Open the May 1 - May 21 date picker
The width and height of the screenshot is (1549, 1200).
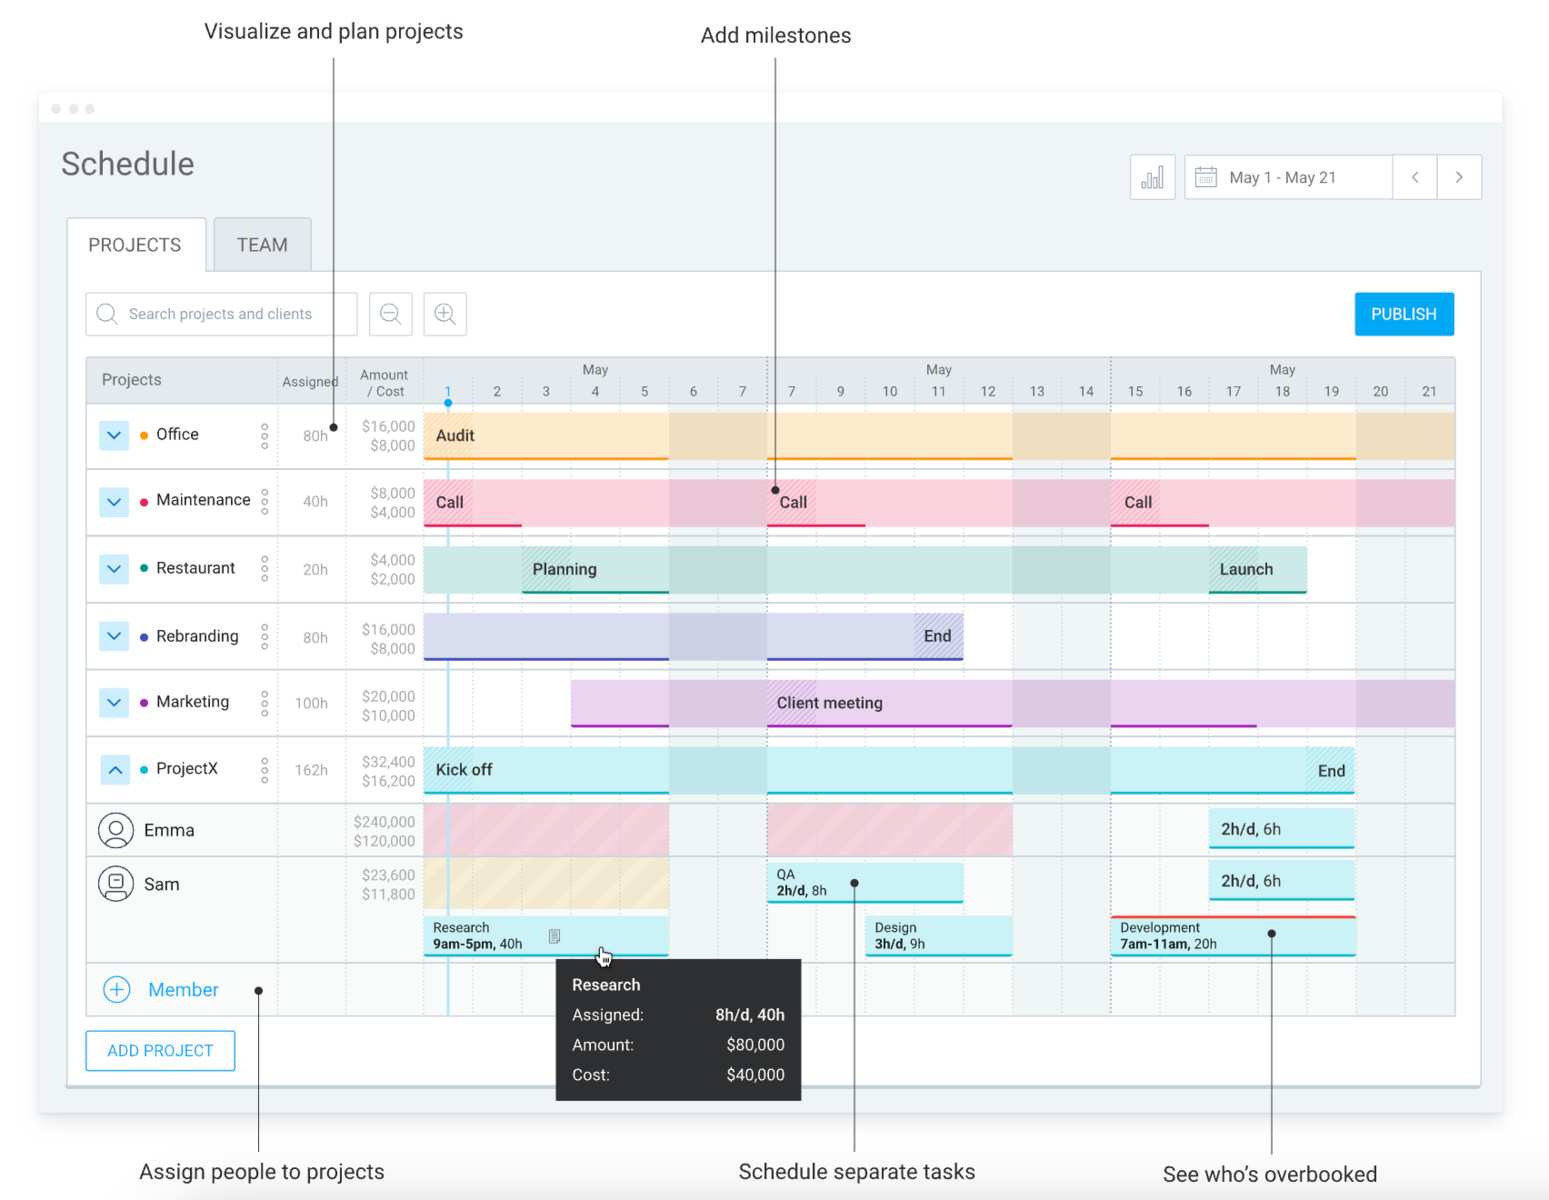(x=1288, y=177)
